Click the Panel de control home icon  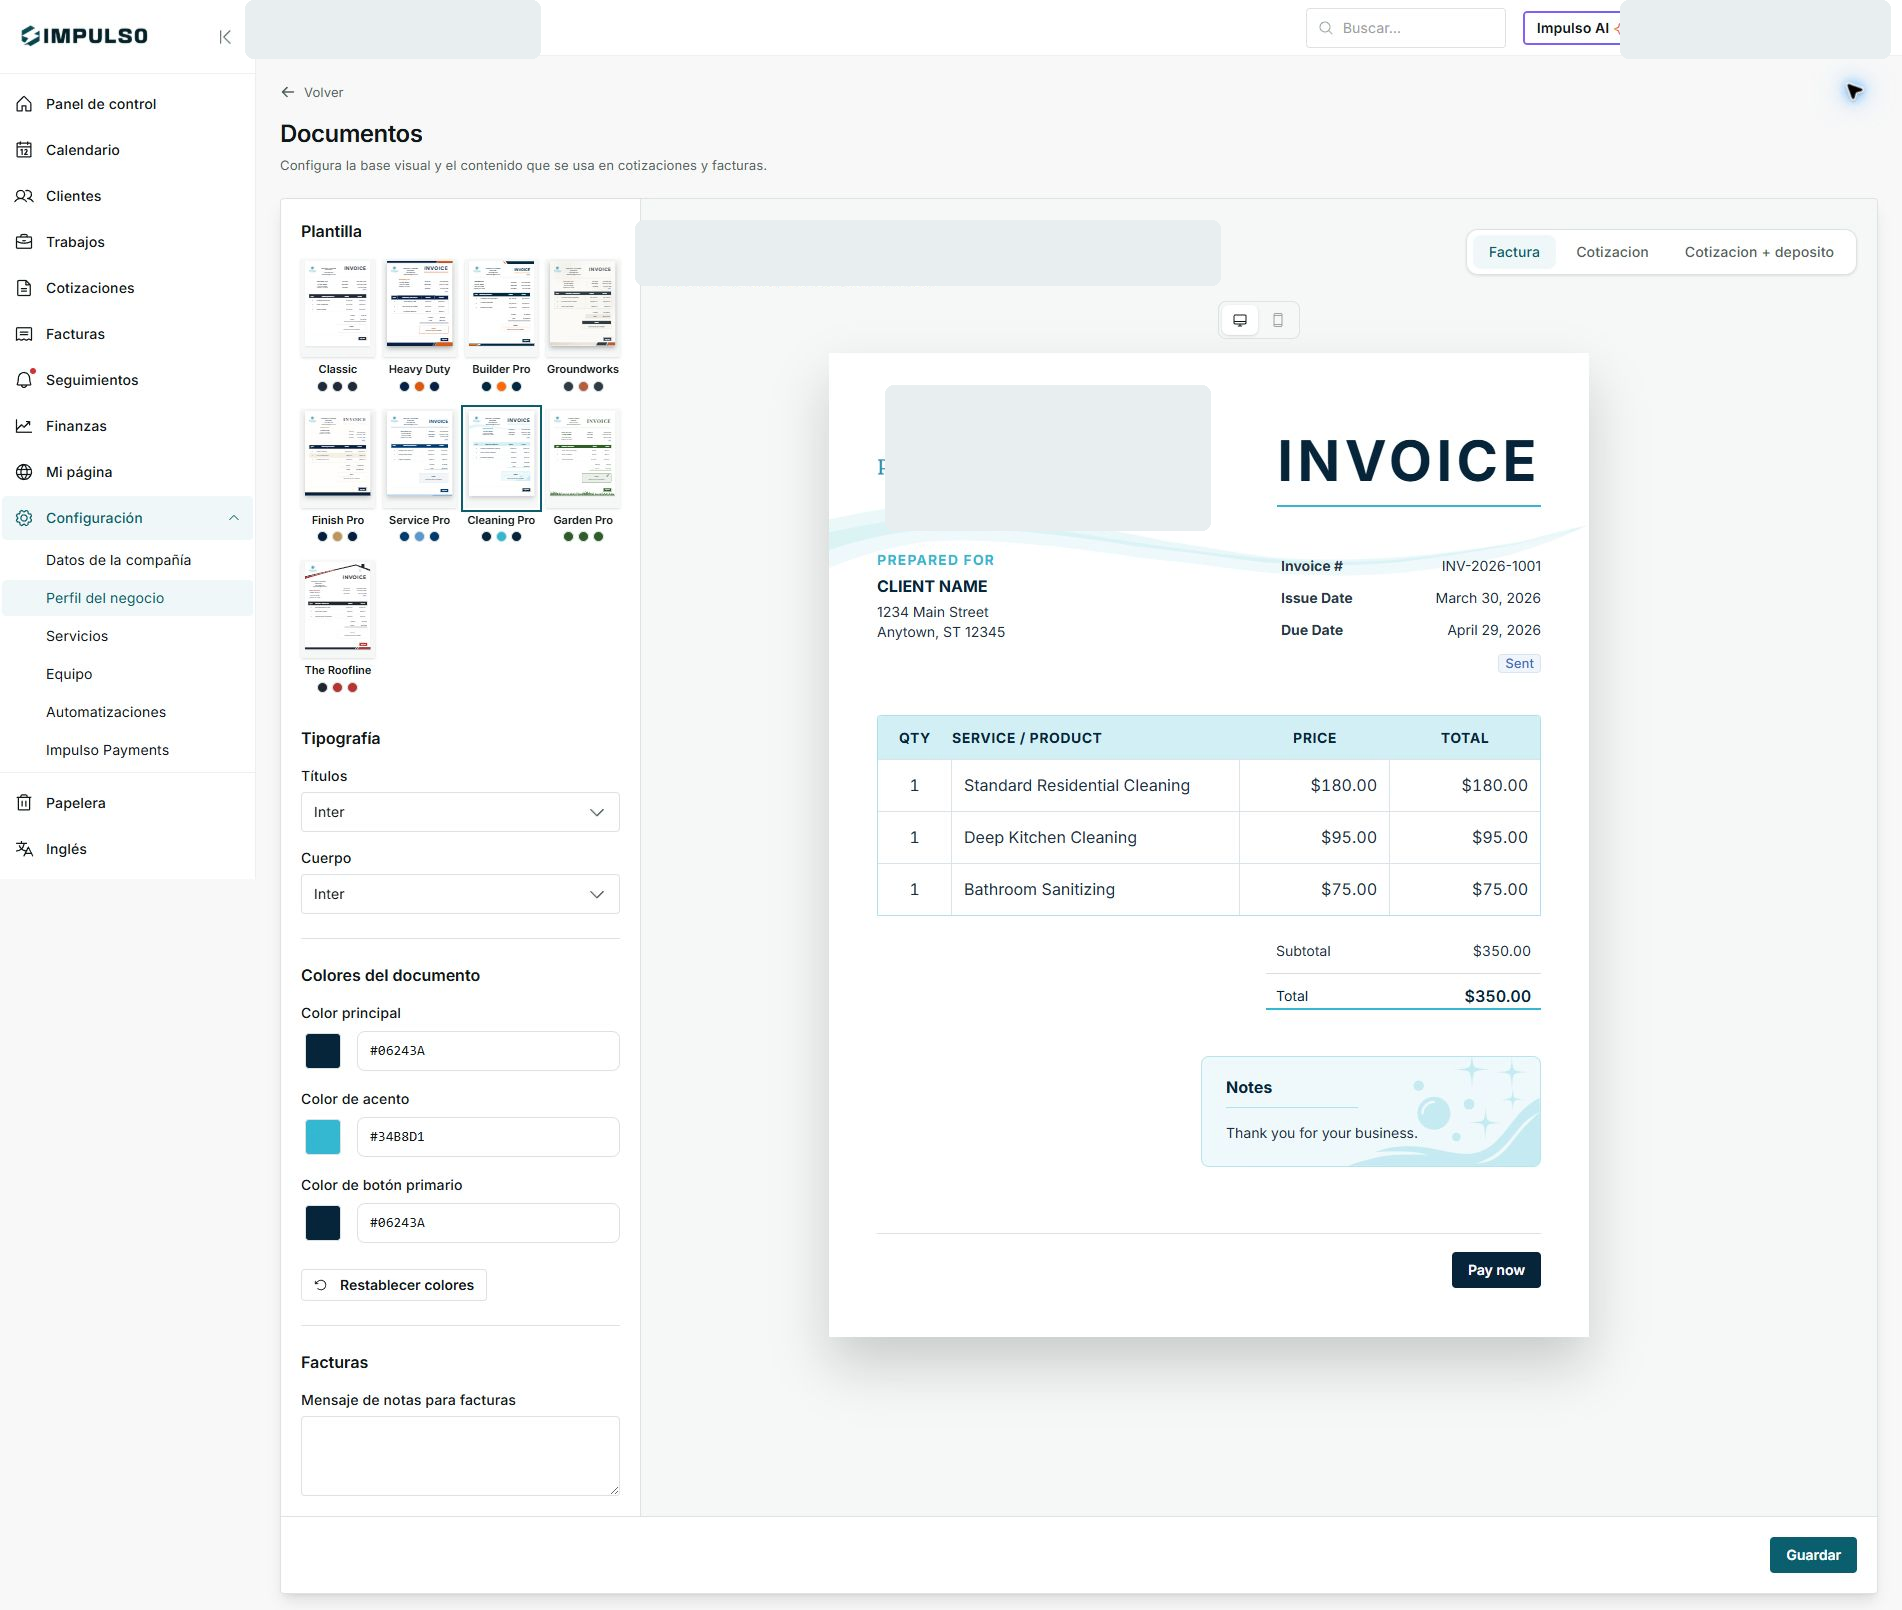[x=24, y=104]
